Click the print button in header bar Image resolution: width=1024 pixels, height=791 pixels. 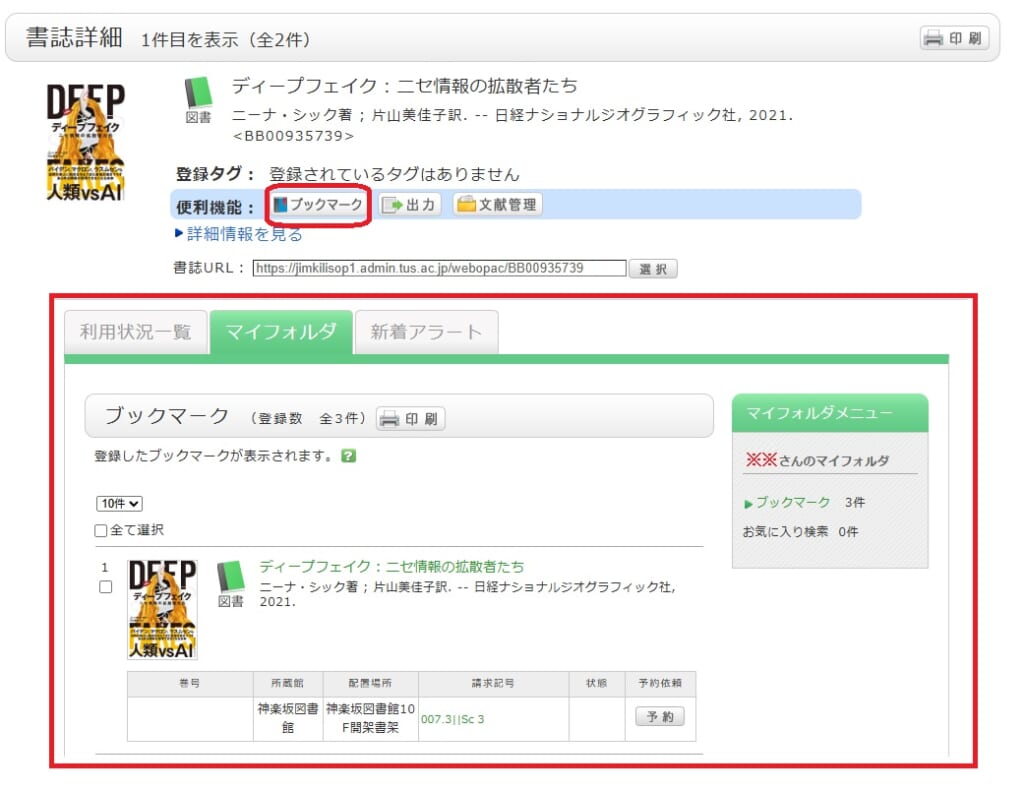tap(954, 38)
